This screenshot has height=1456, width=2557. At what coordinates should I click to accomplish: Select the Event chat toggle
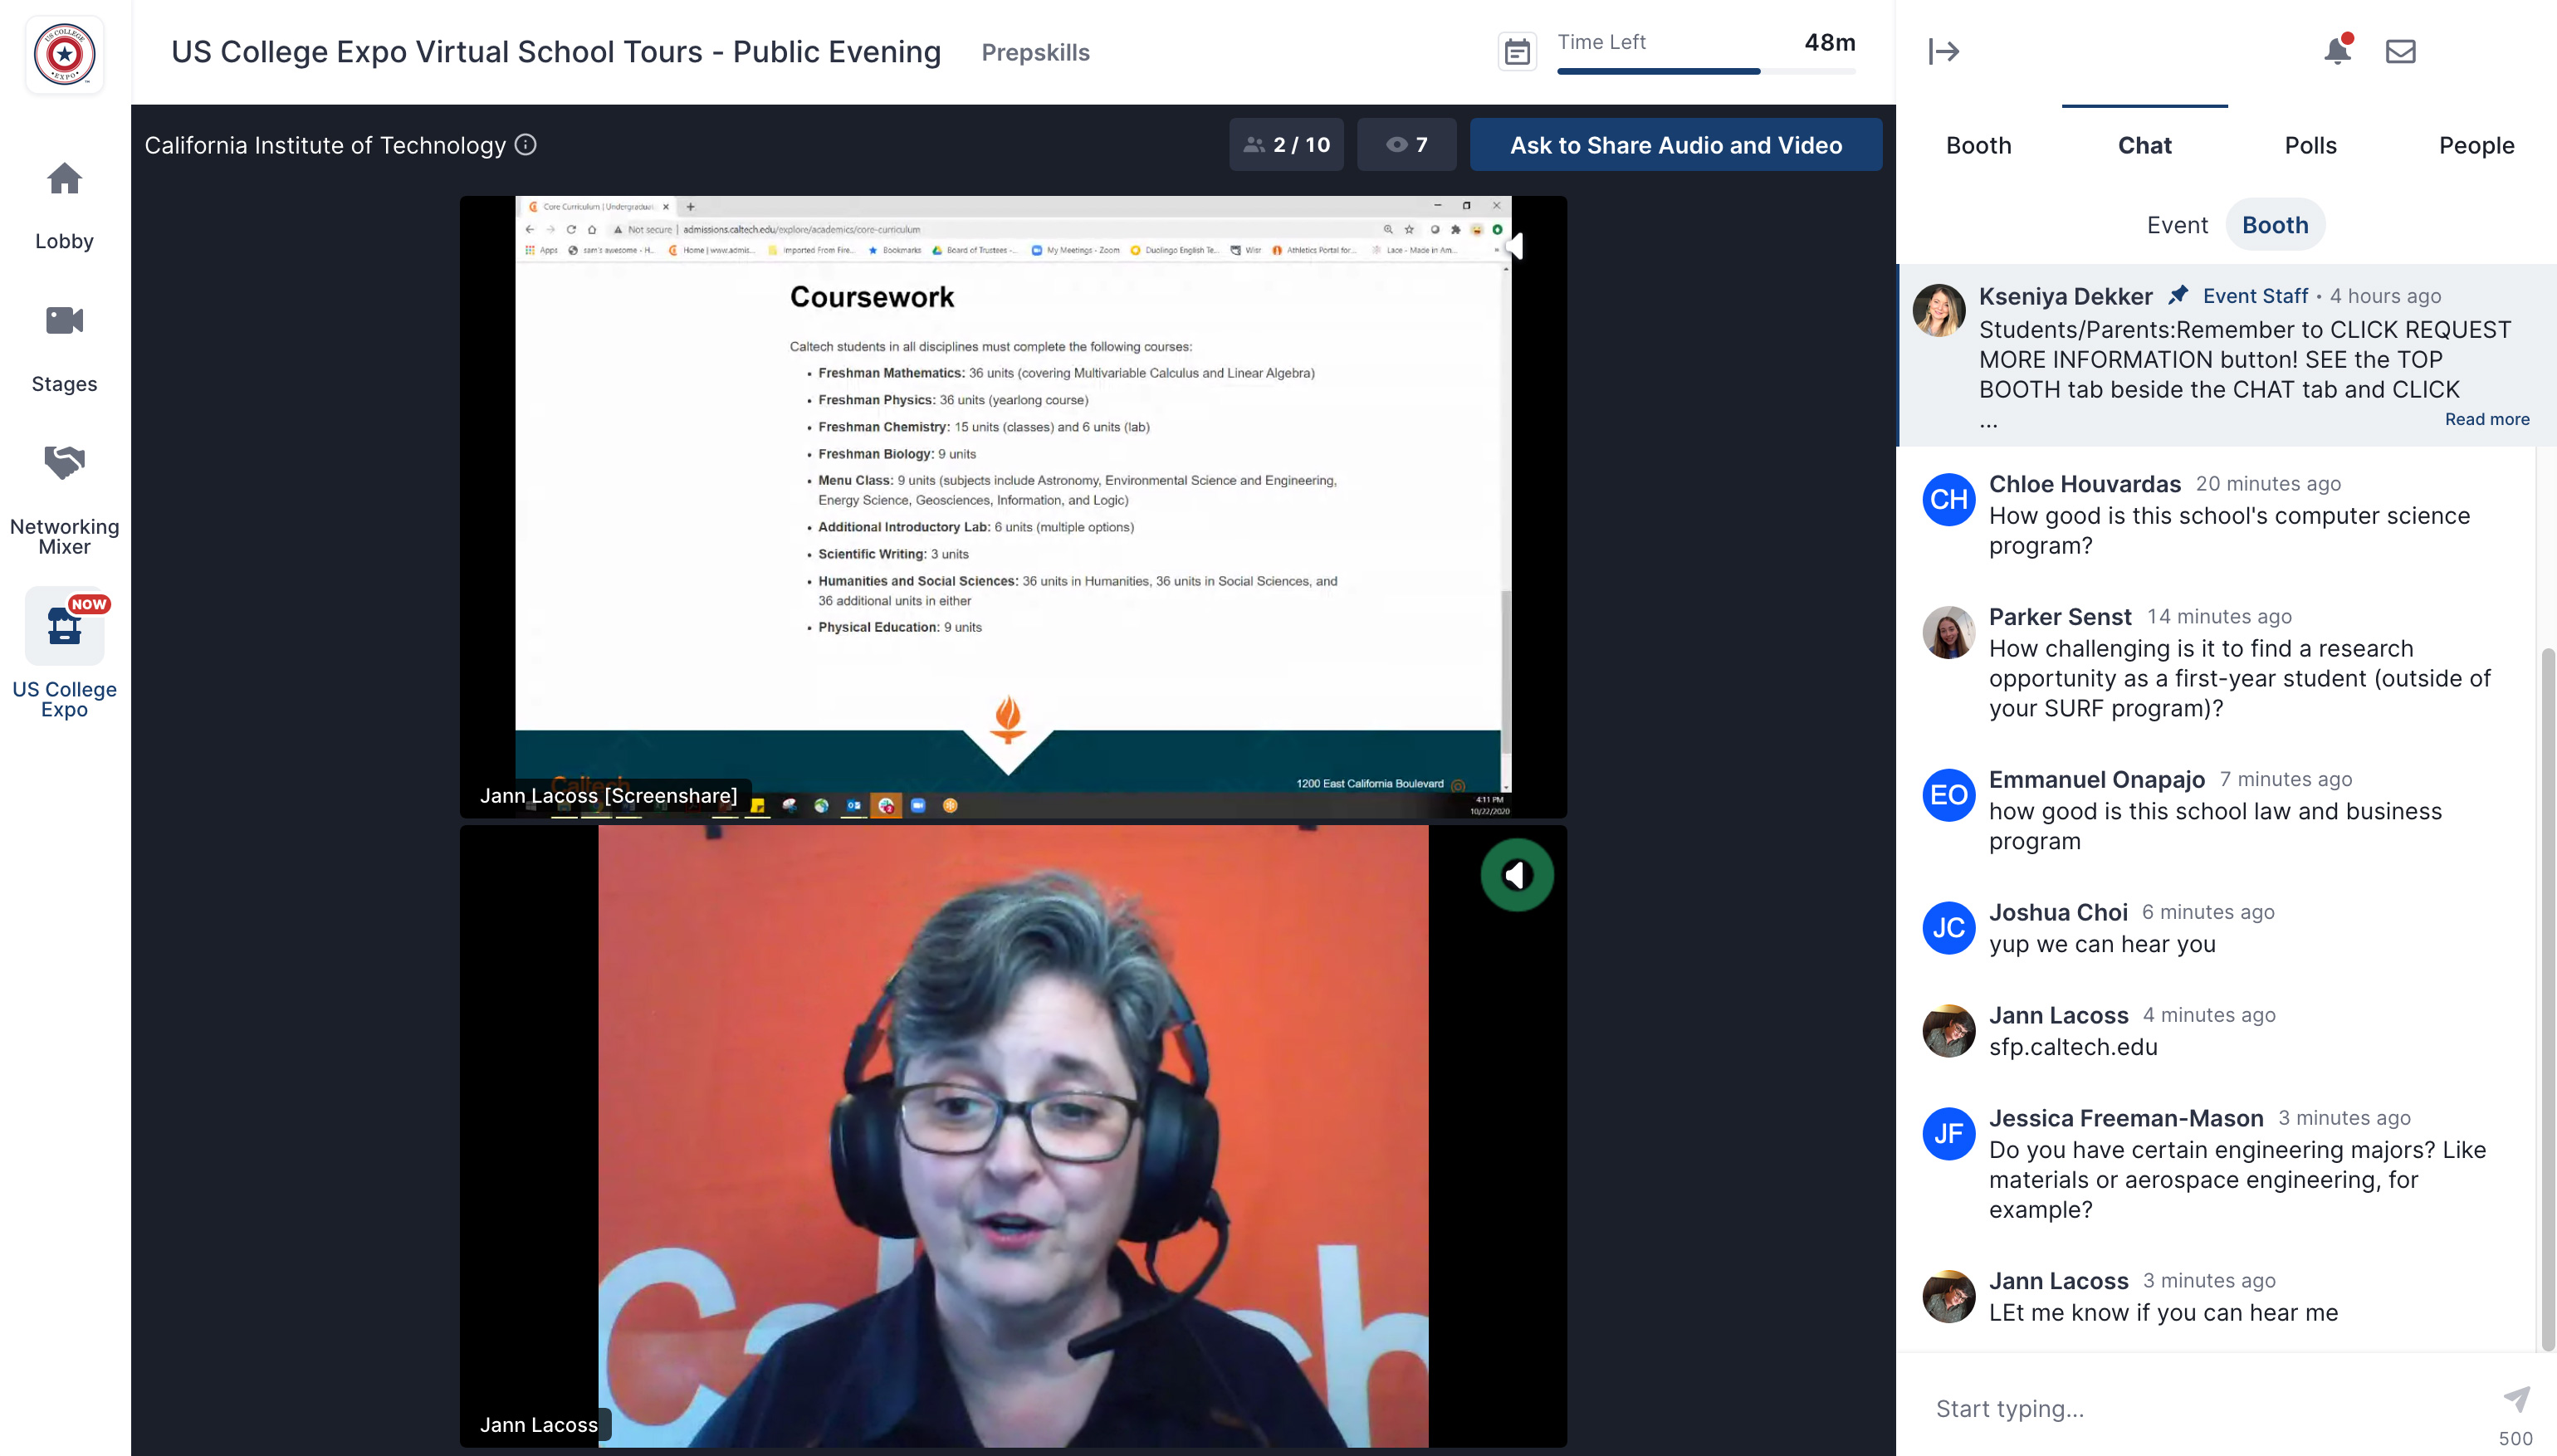coord(2176,225)
